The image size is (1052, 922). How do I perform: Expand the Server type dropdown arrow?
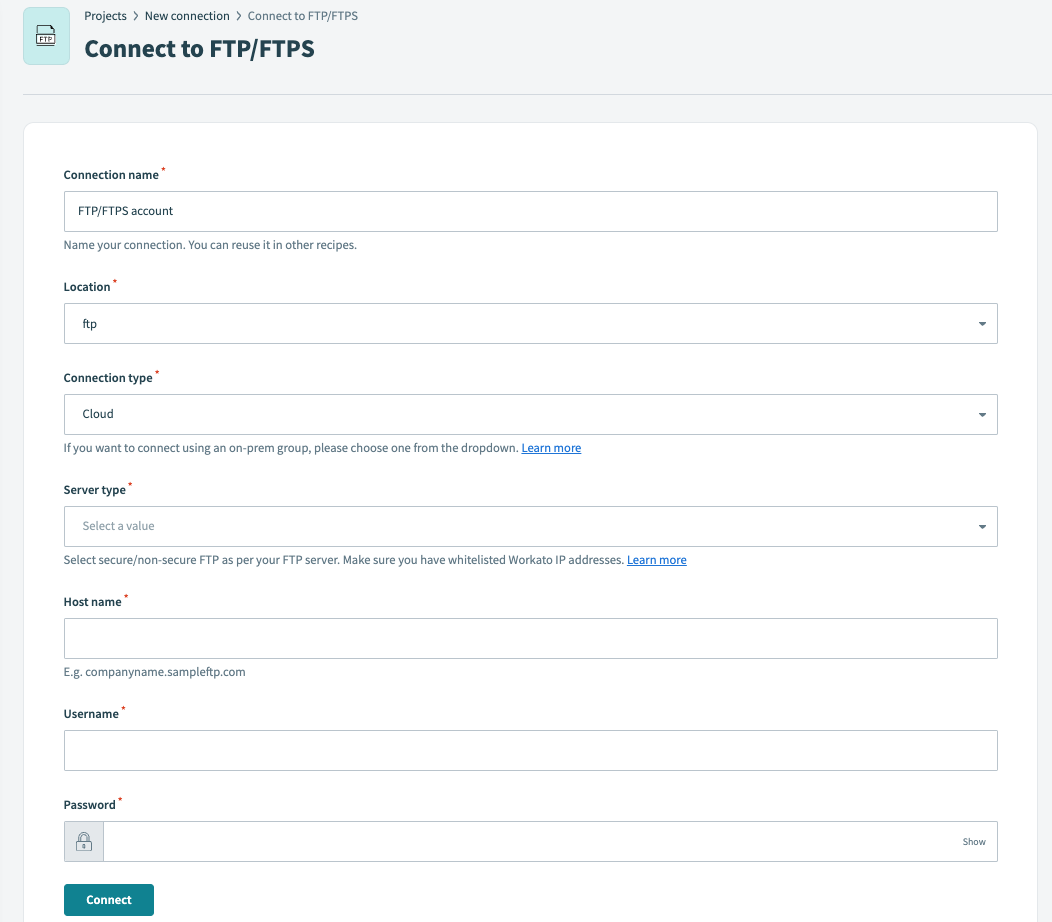pyautogui.click(x=982, y=526)
